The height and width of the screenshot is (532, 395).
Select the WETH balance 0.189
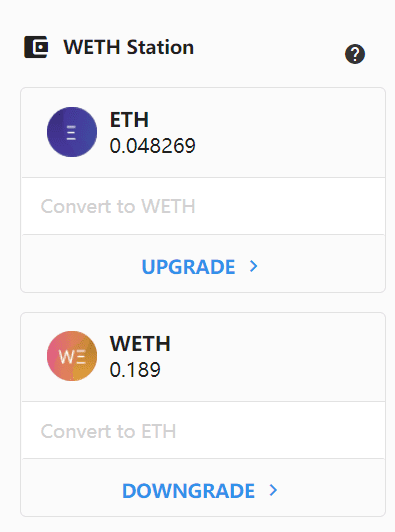click(x=135, y=370)
